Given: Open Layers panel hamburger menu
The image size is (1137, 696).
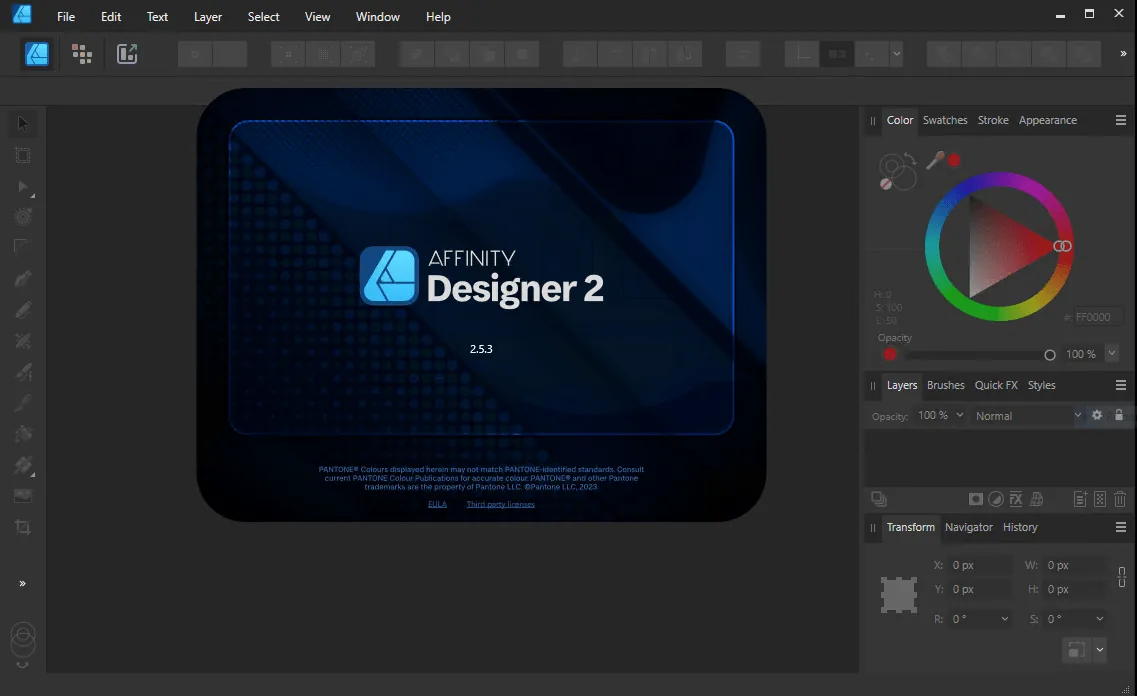Looking at the screenshot, I should (1121, 385).
